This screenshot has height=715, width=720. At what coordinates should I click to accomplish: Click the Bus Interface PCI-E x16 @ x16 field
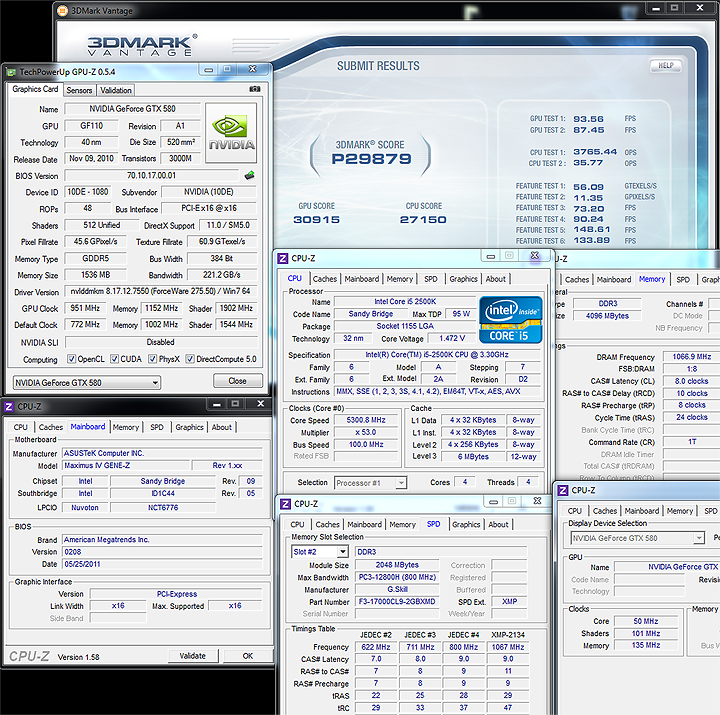pos(209,208)
